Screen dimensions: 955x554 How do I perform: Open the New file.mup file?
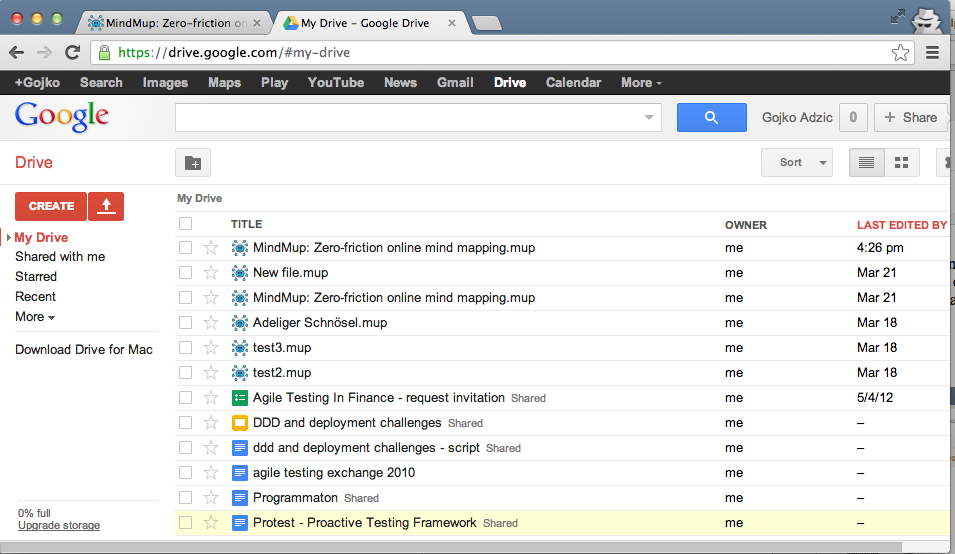pyautogui.click(x=291, y=273)
